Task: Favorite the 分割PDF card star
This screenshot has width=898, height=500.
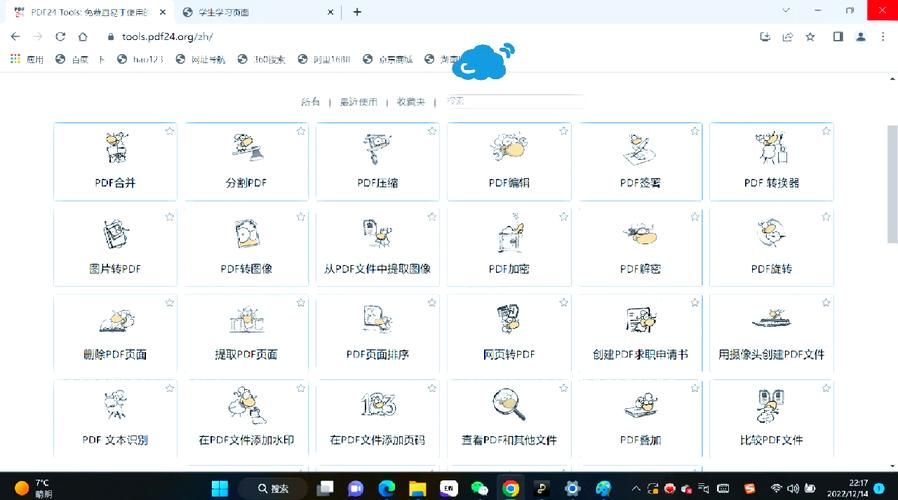Action: point(301,131)
